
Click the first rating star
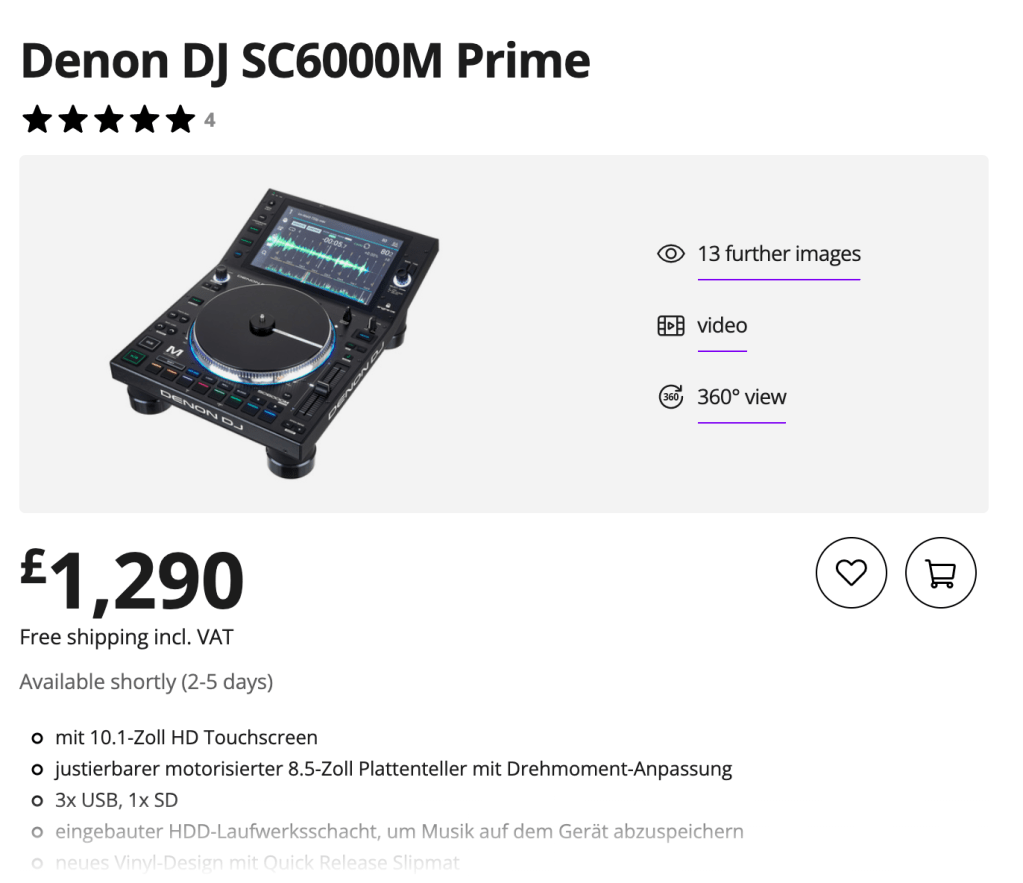point(37,120)
